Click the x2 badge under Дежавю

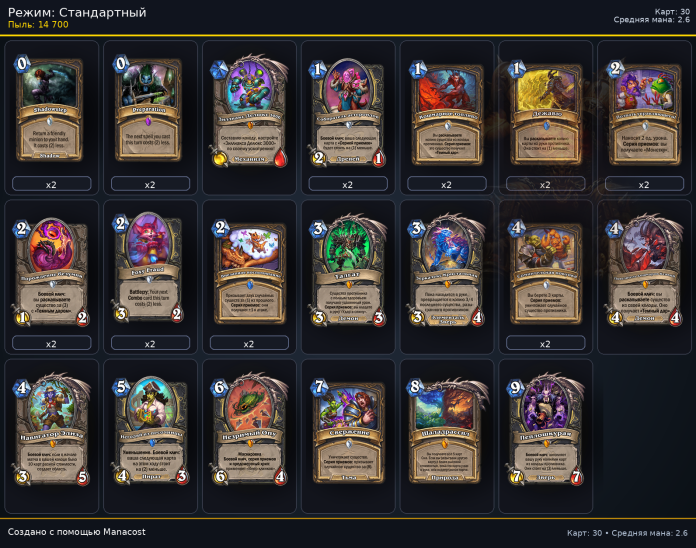coord(546,184)
